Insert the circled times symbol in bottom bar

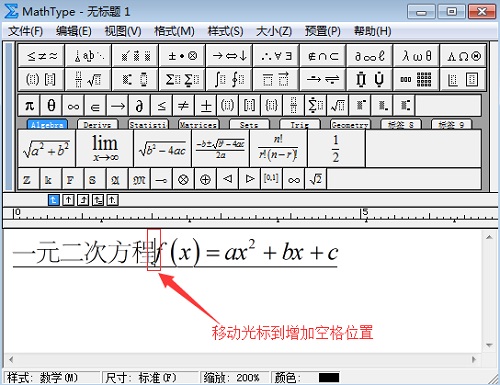tap(183, 180)
